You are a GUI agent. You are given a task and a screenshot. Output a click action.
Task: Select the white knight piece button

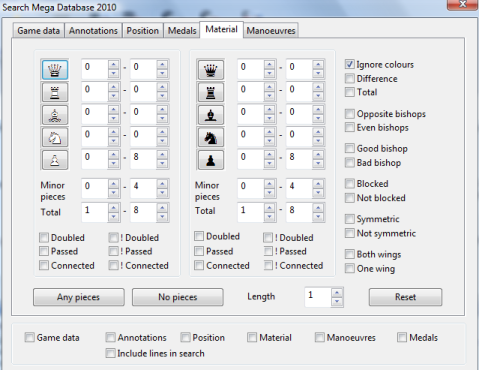pyautogui.click(x=55, y=137)
